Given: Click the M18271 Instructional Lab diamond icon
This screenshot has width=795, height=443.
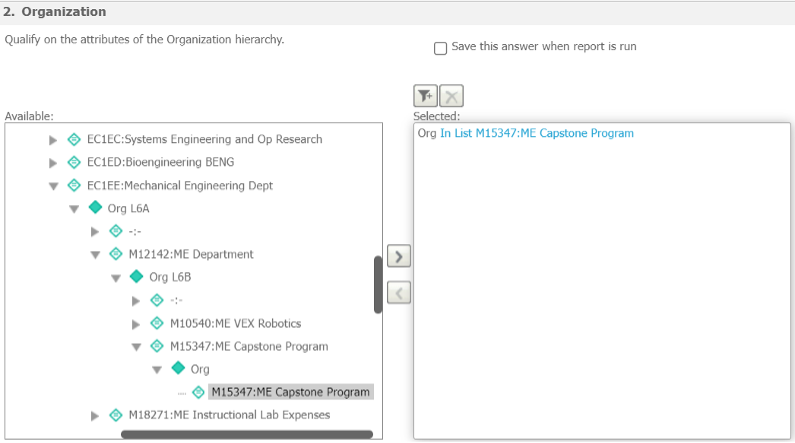Looking at the screenshot, I should [116, 415].
